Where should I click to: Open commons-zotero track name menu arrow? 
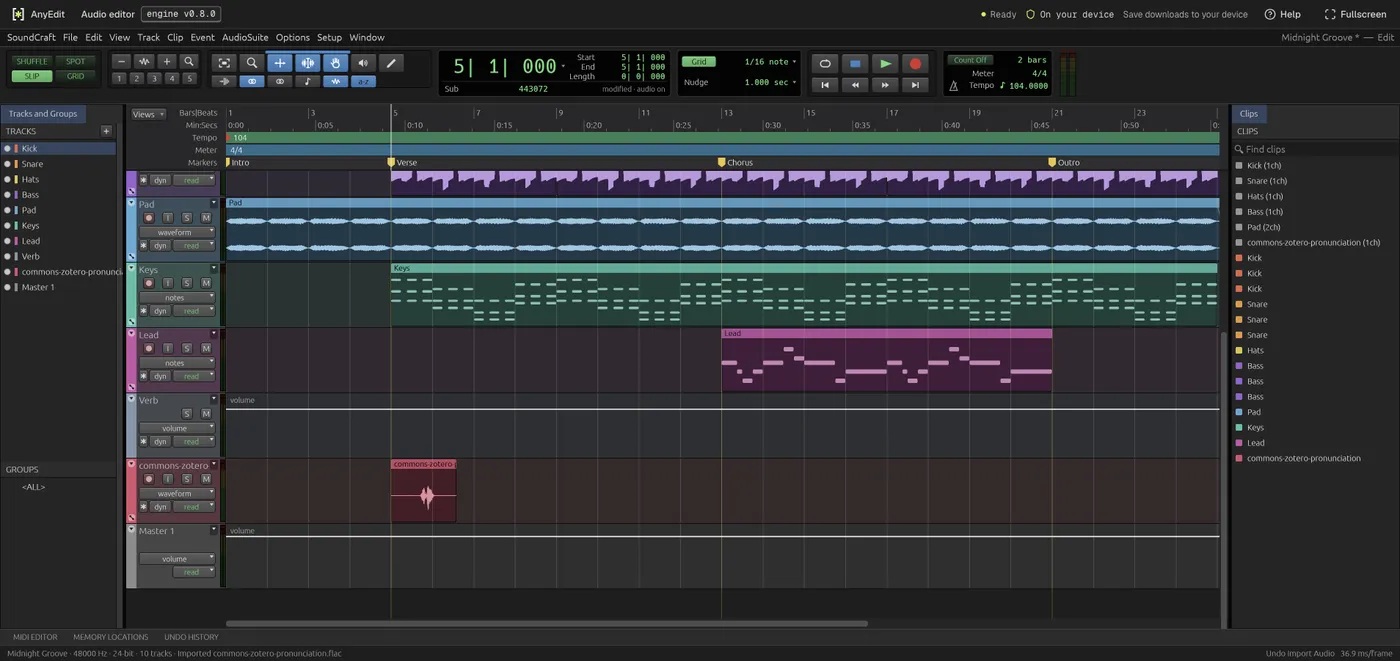pyautogui.click(x=213, y=465)
